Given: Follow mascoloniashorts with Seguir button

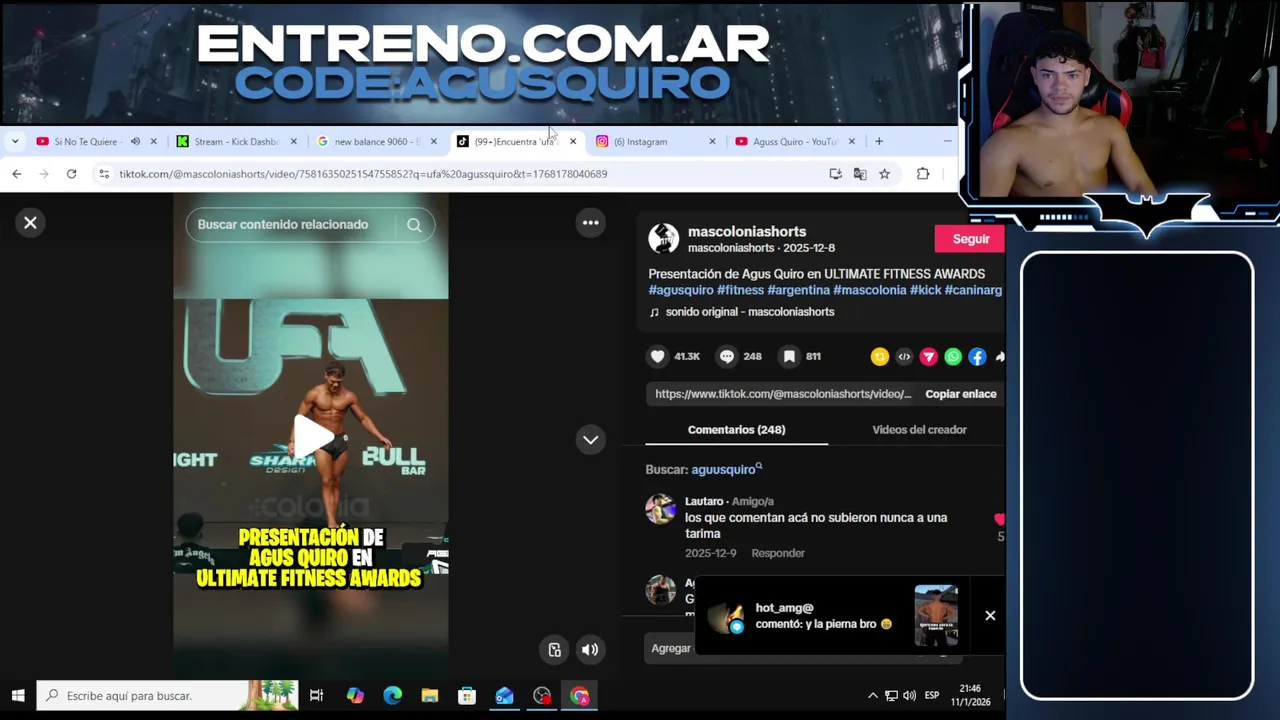Looking at the screenshot, I should click(970, 239).
